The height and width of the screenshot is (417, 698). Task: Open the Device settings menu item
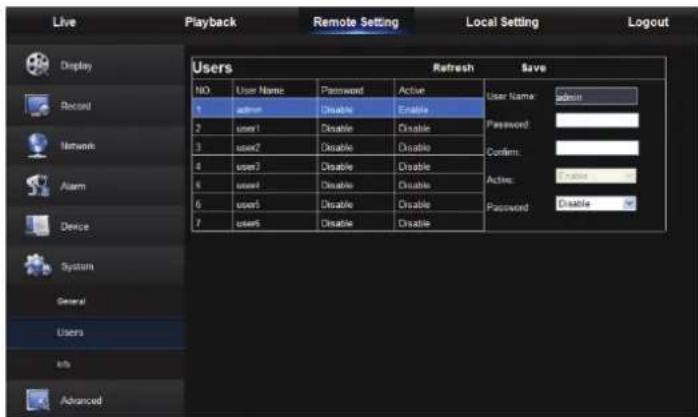[95, 226]
